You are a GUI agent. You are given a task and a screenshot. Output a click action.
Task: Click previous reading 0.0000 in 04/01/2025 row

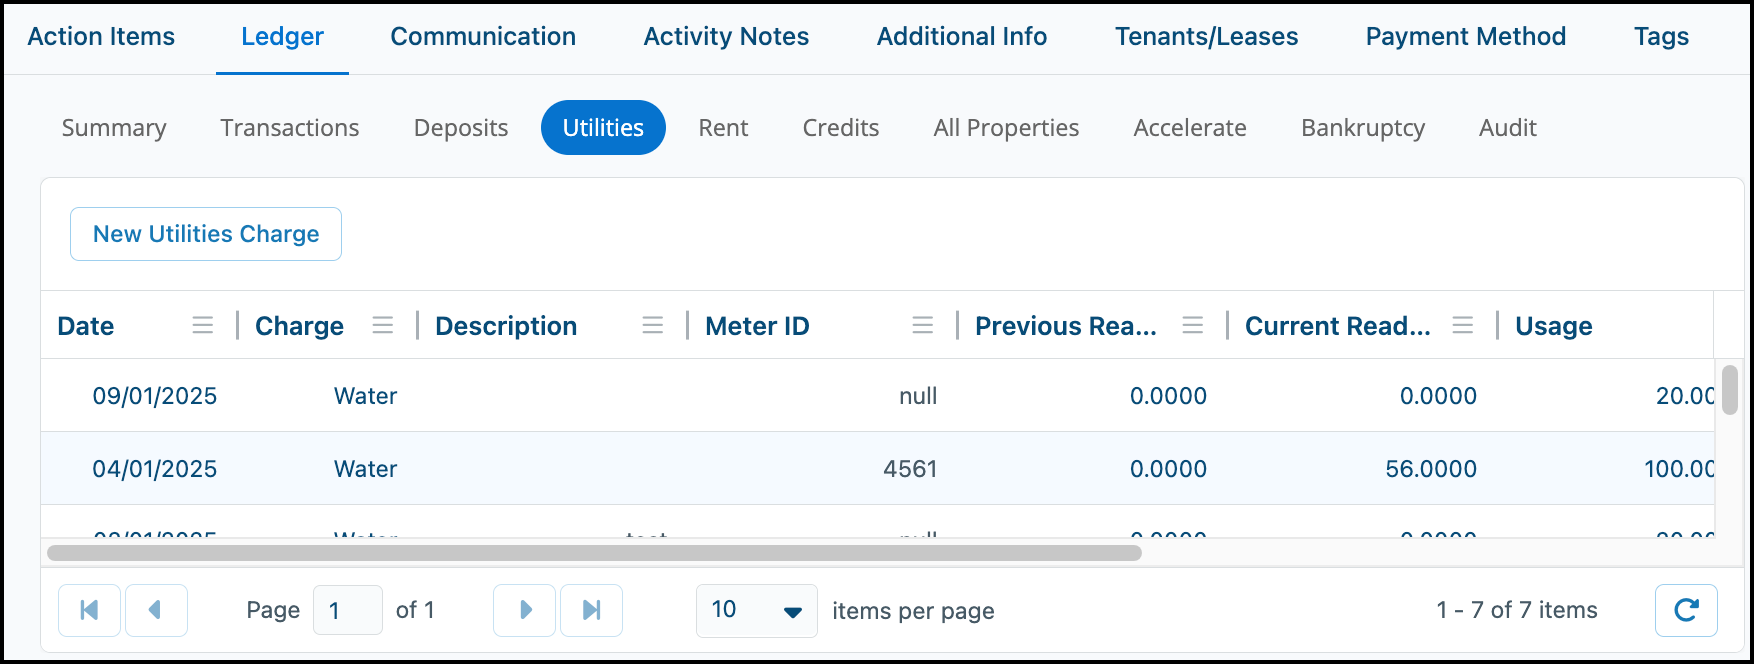1168,469
